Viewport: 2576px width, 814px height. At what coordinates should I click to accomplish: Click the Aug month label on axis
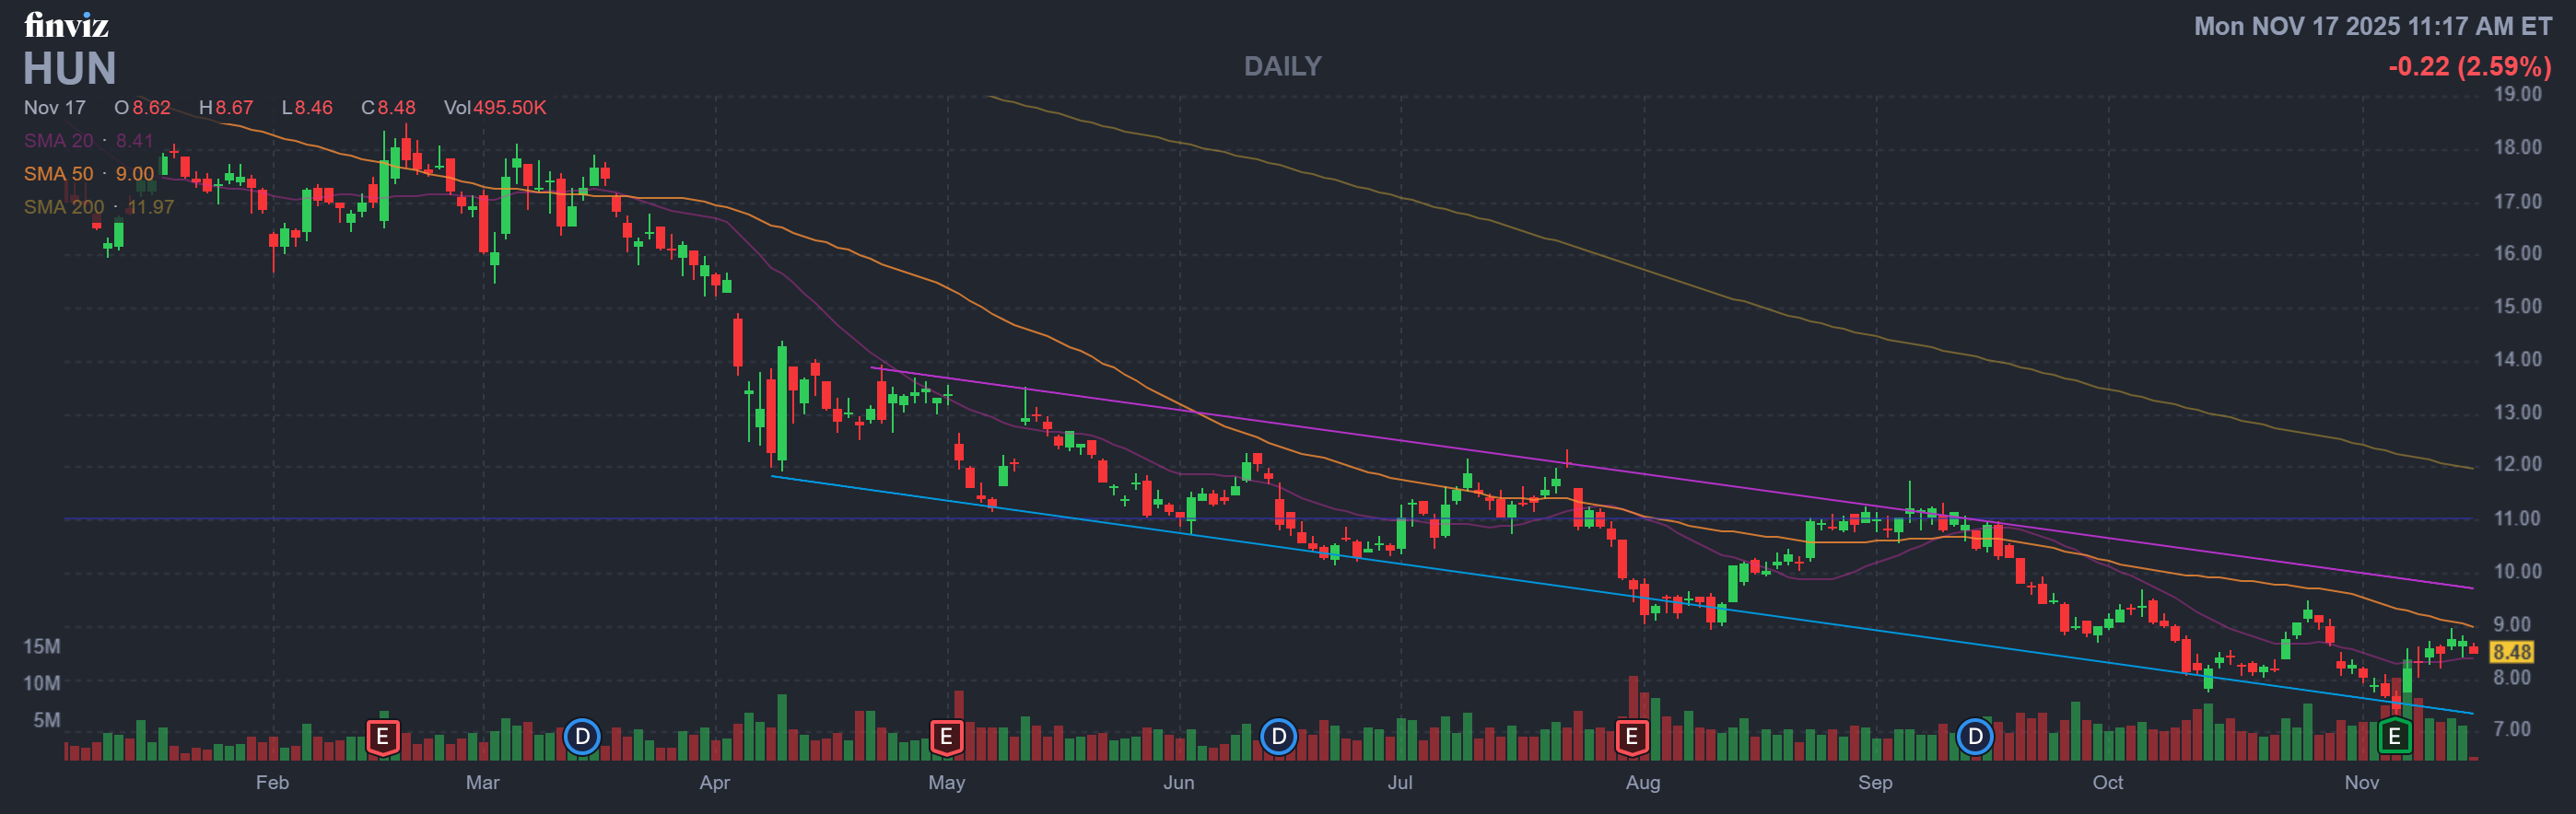pyautogui.click(x=1642, y=782)
